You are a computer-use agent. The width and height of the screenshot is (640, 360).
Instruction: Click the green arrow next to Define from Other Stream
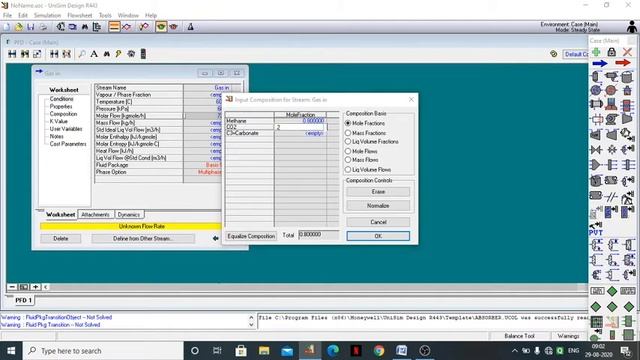pyautogui.click(x=216, y=238)
